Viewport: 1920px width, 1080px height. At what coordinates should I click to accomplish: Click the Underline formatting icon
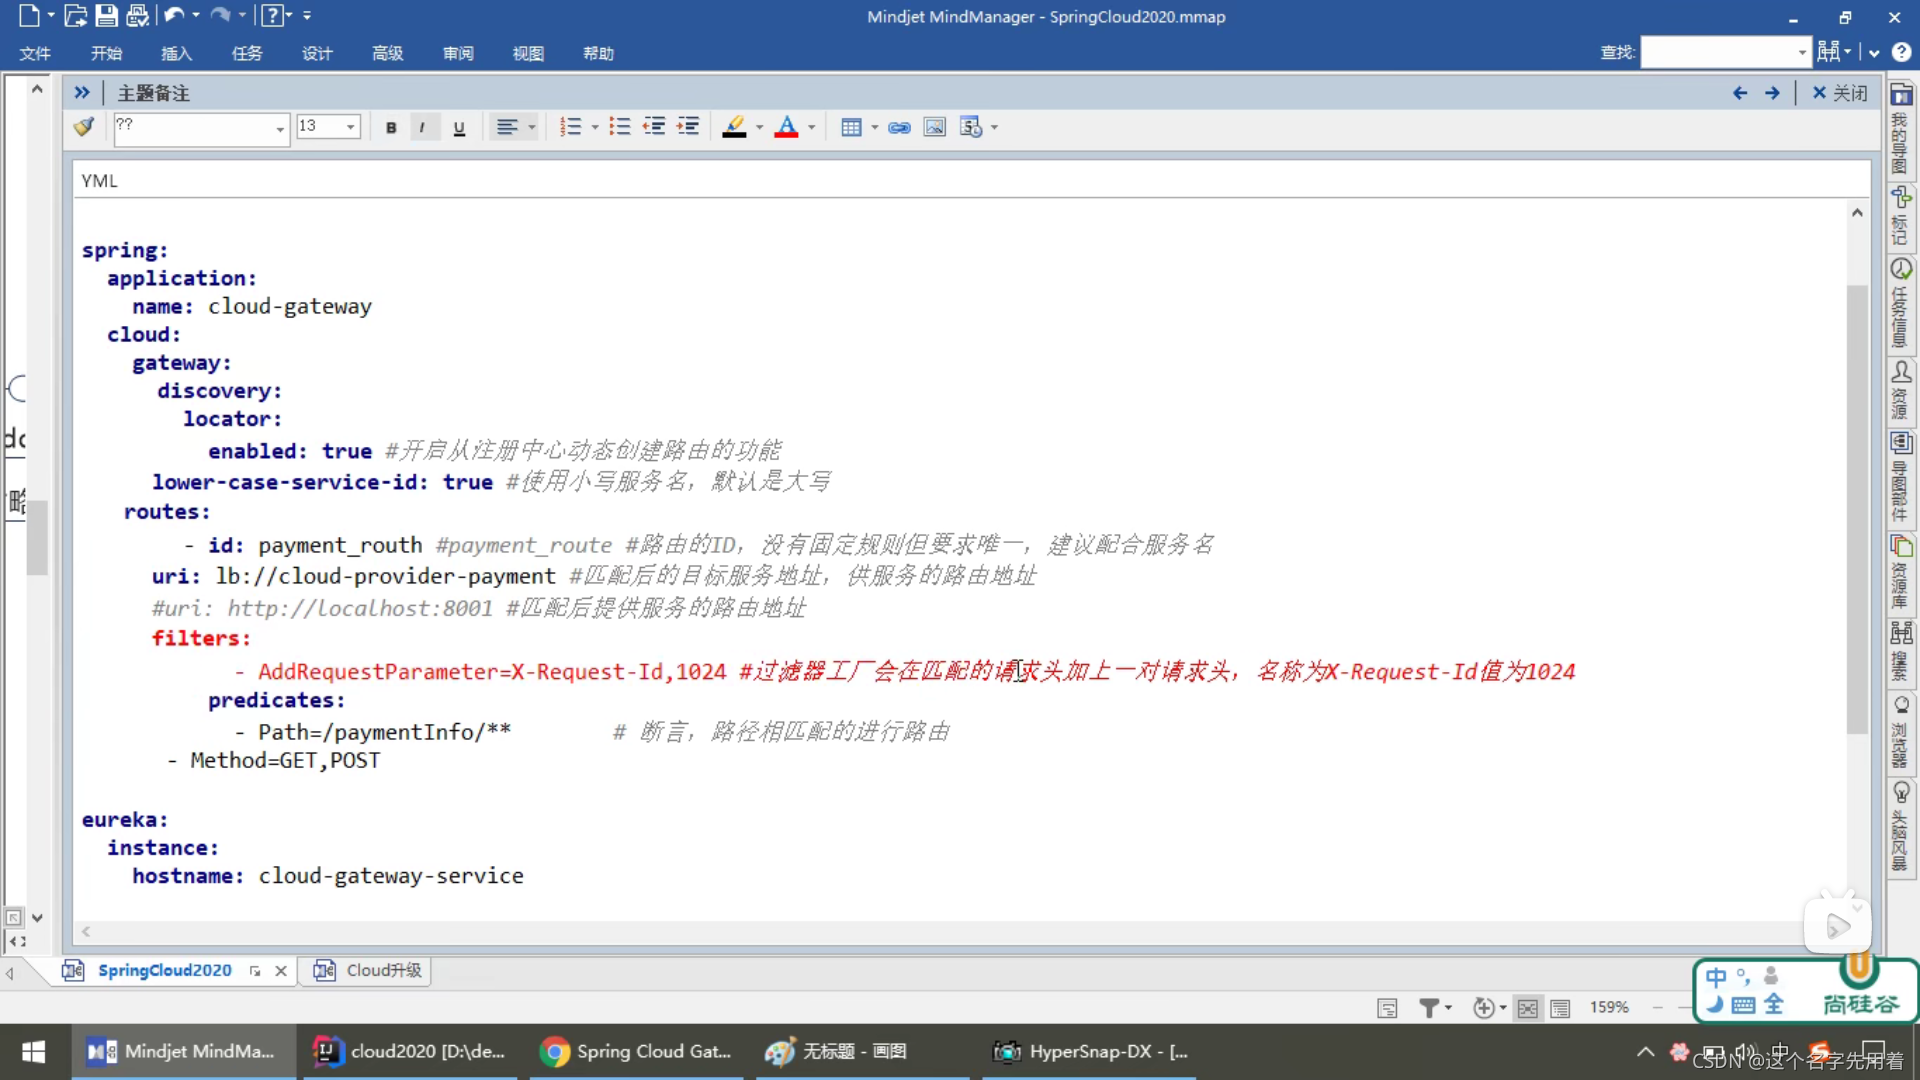[458, 128]
